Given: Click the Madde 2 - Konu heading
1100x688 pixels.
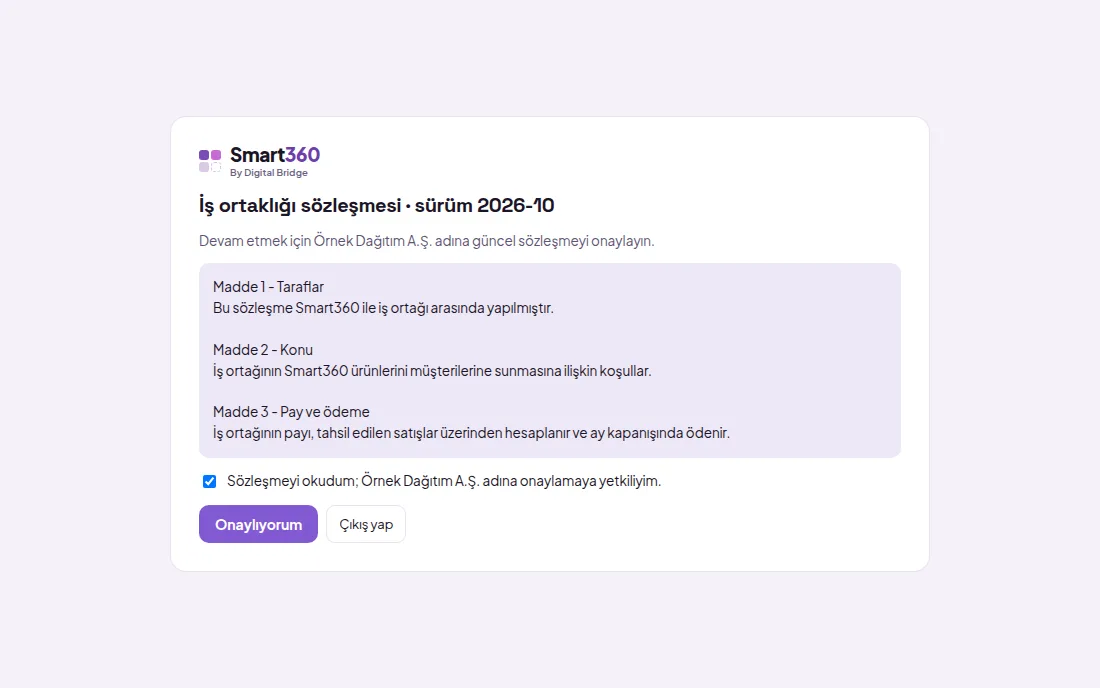Looking at the screenshot, I should click(x=263, y=349).
